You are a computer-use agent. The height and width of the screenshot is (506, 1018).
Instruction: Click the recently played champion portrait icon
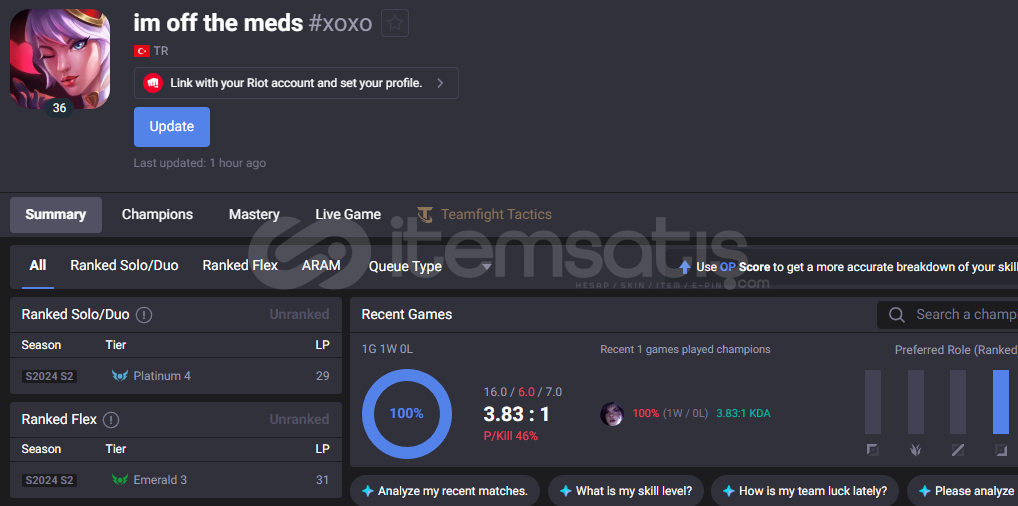612,414
